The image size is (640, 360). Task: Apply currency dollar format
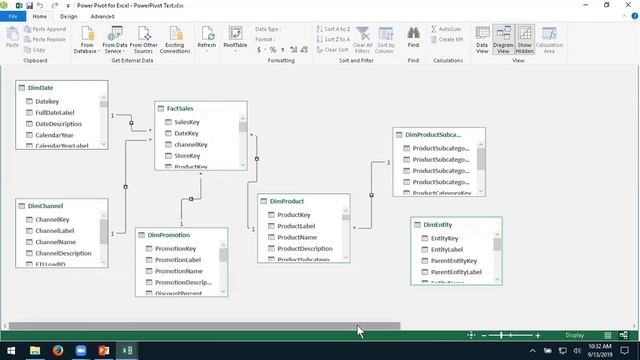tap(259, 50)
